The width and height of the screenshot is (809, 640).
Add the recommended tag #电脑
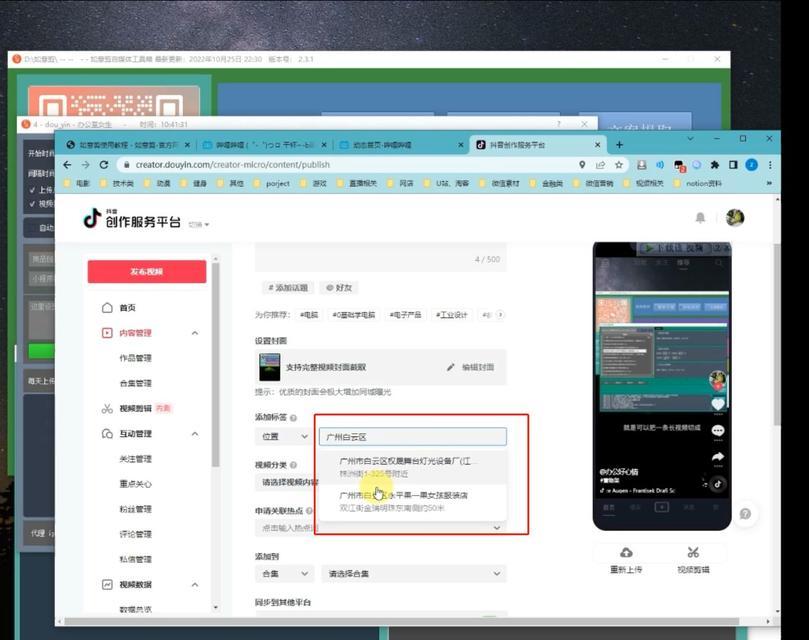pyautogui.click(x=310, y=314)
